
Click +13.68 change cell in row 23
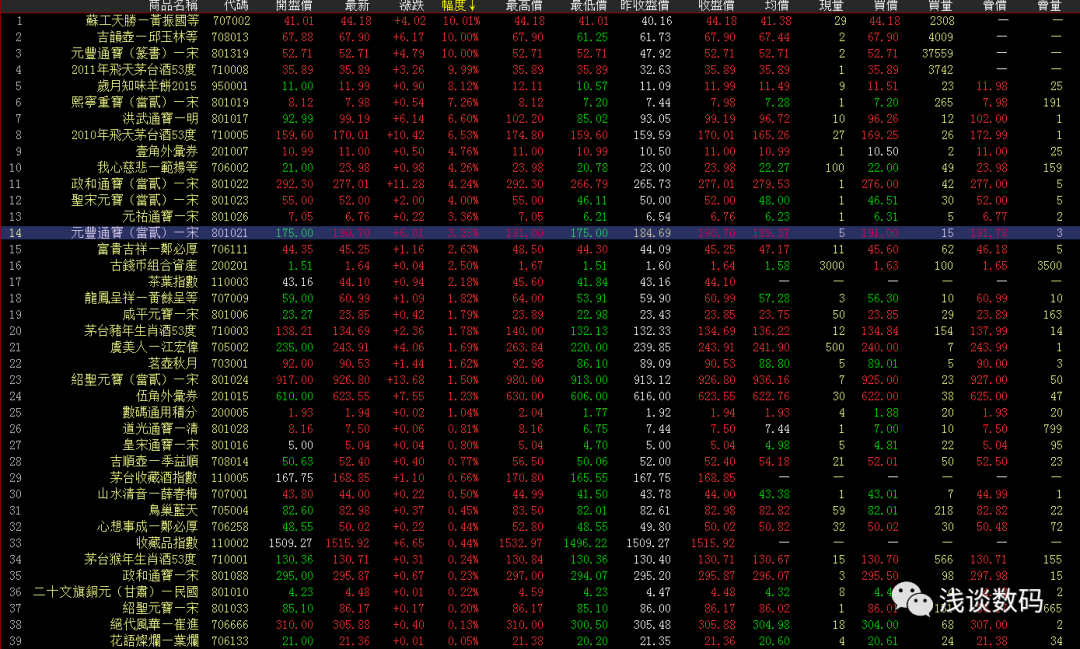pos(406,380)
